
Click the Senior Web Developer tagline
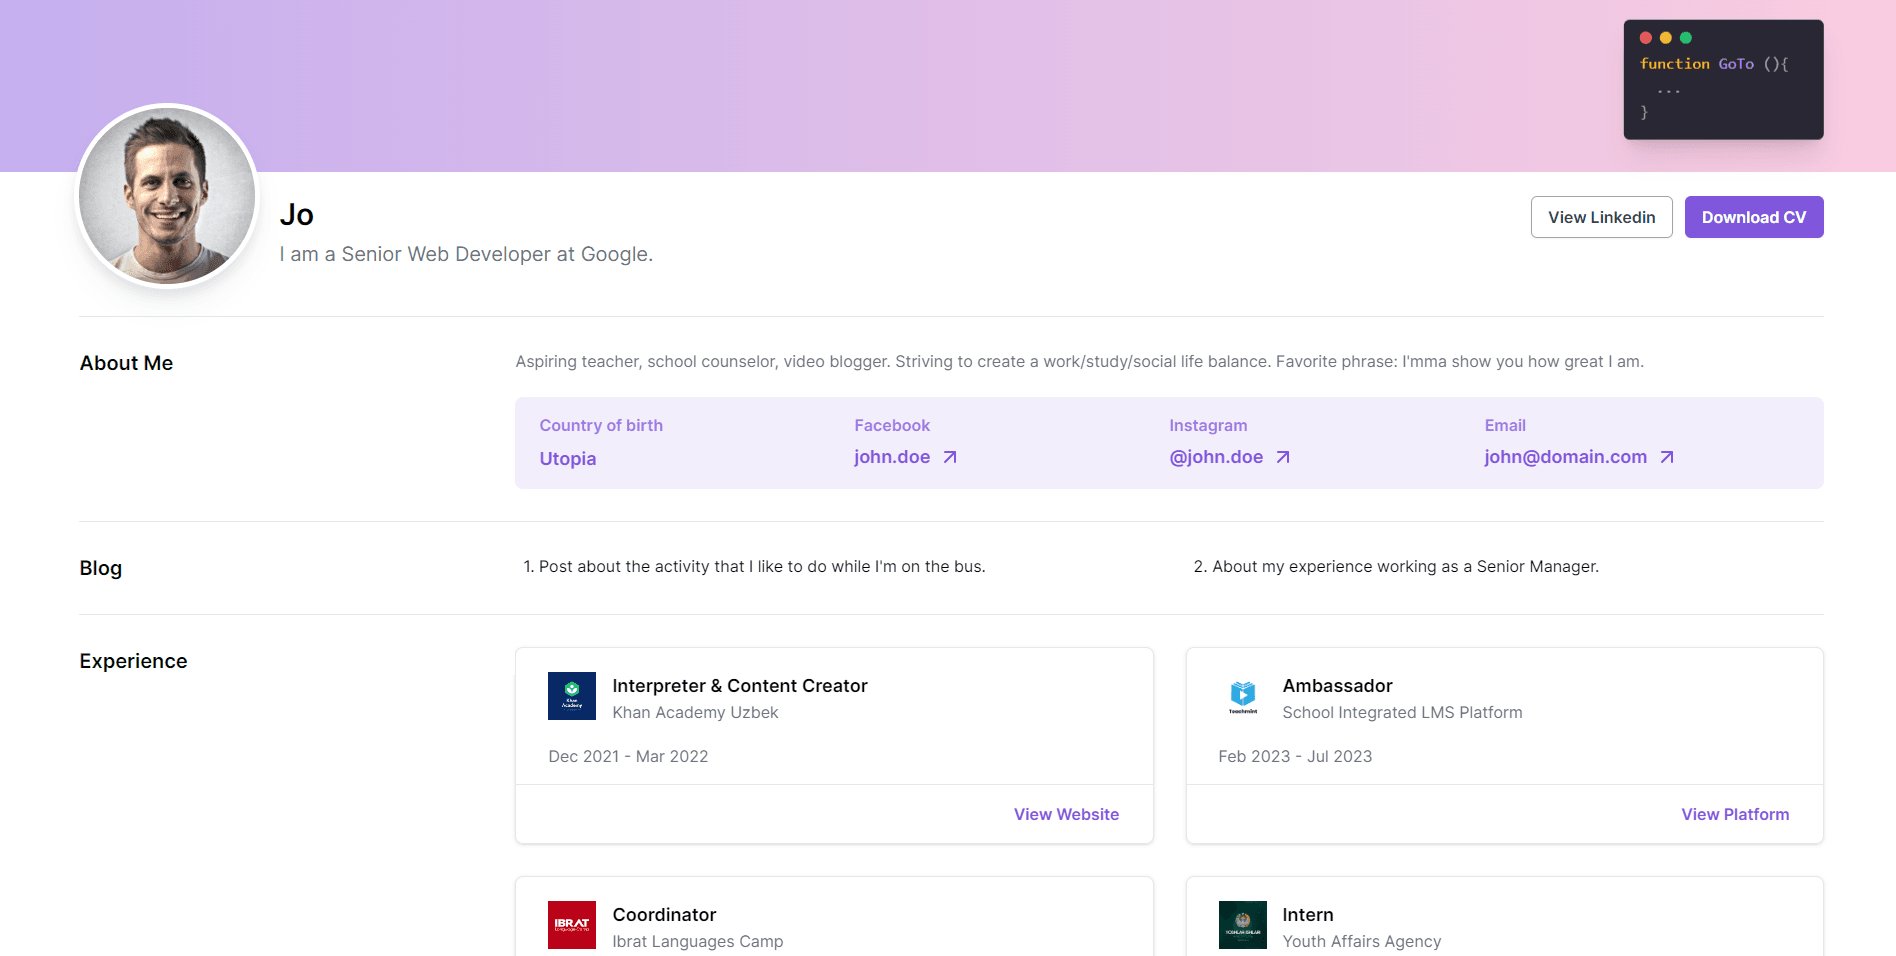(x=466, y=254)
